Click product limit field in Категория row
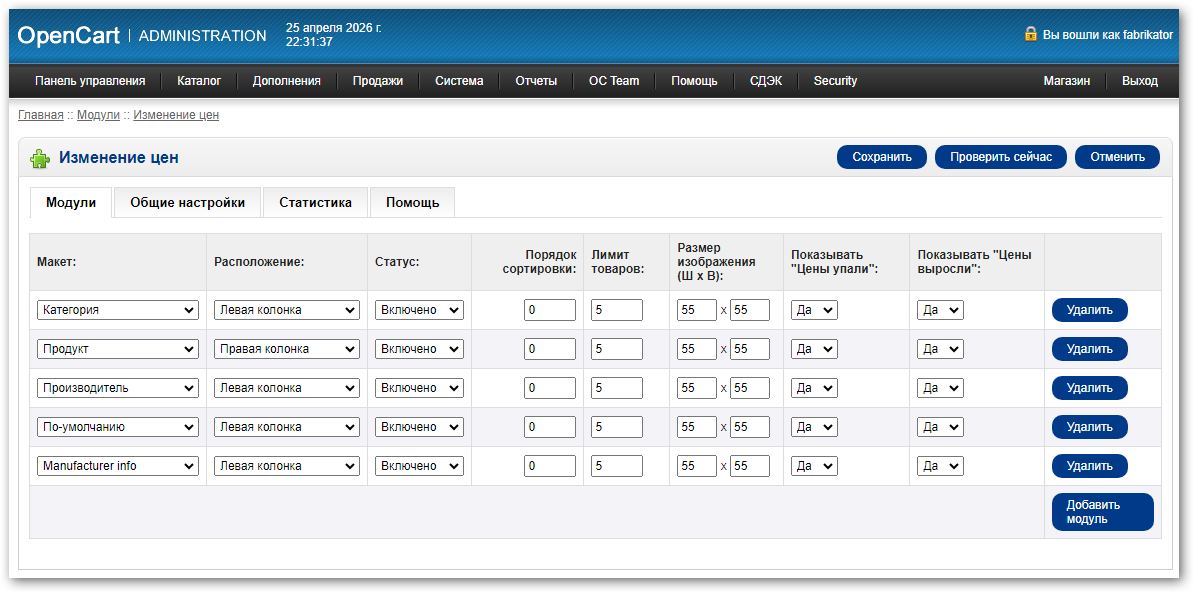1193x592 pixels. click(617, 310)
